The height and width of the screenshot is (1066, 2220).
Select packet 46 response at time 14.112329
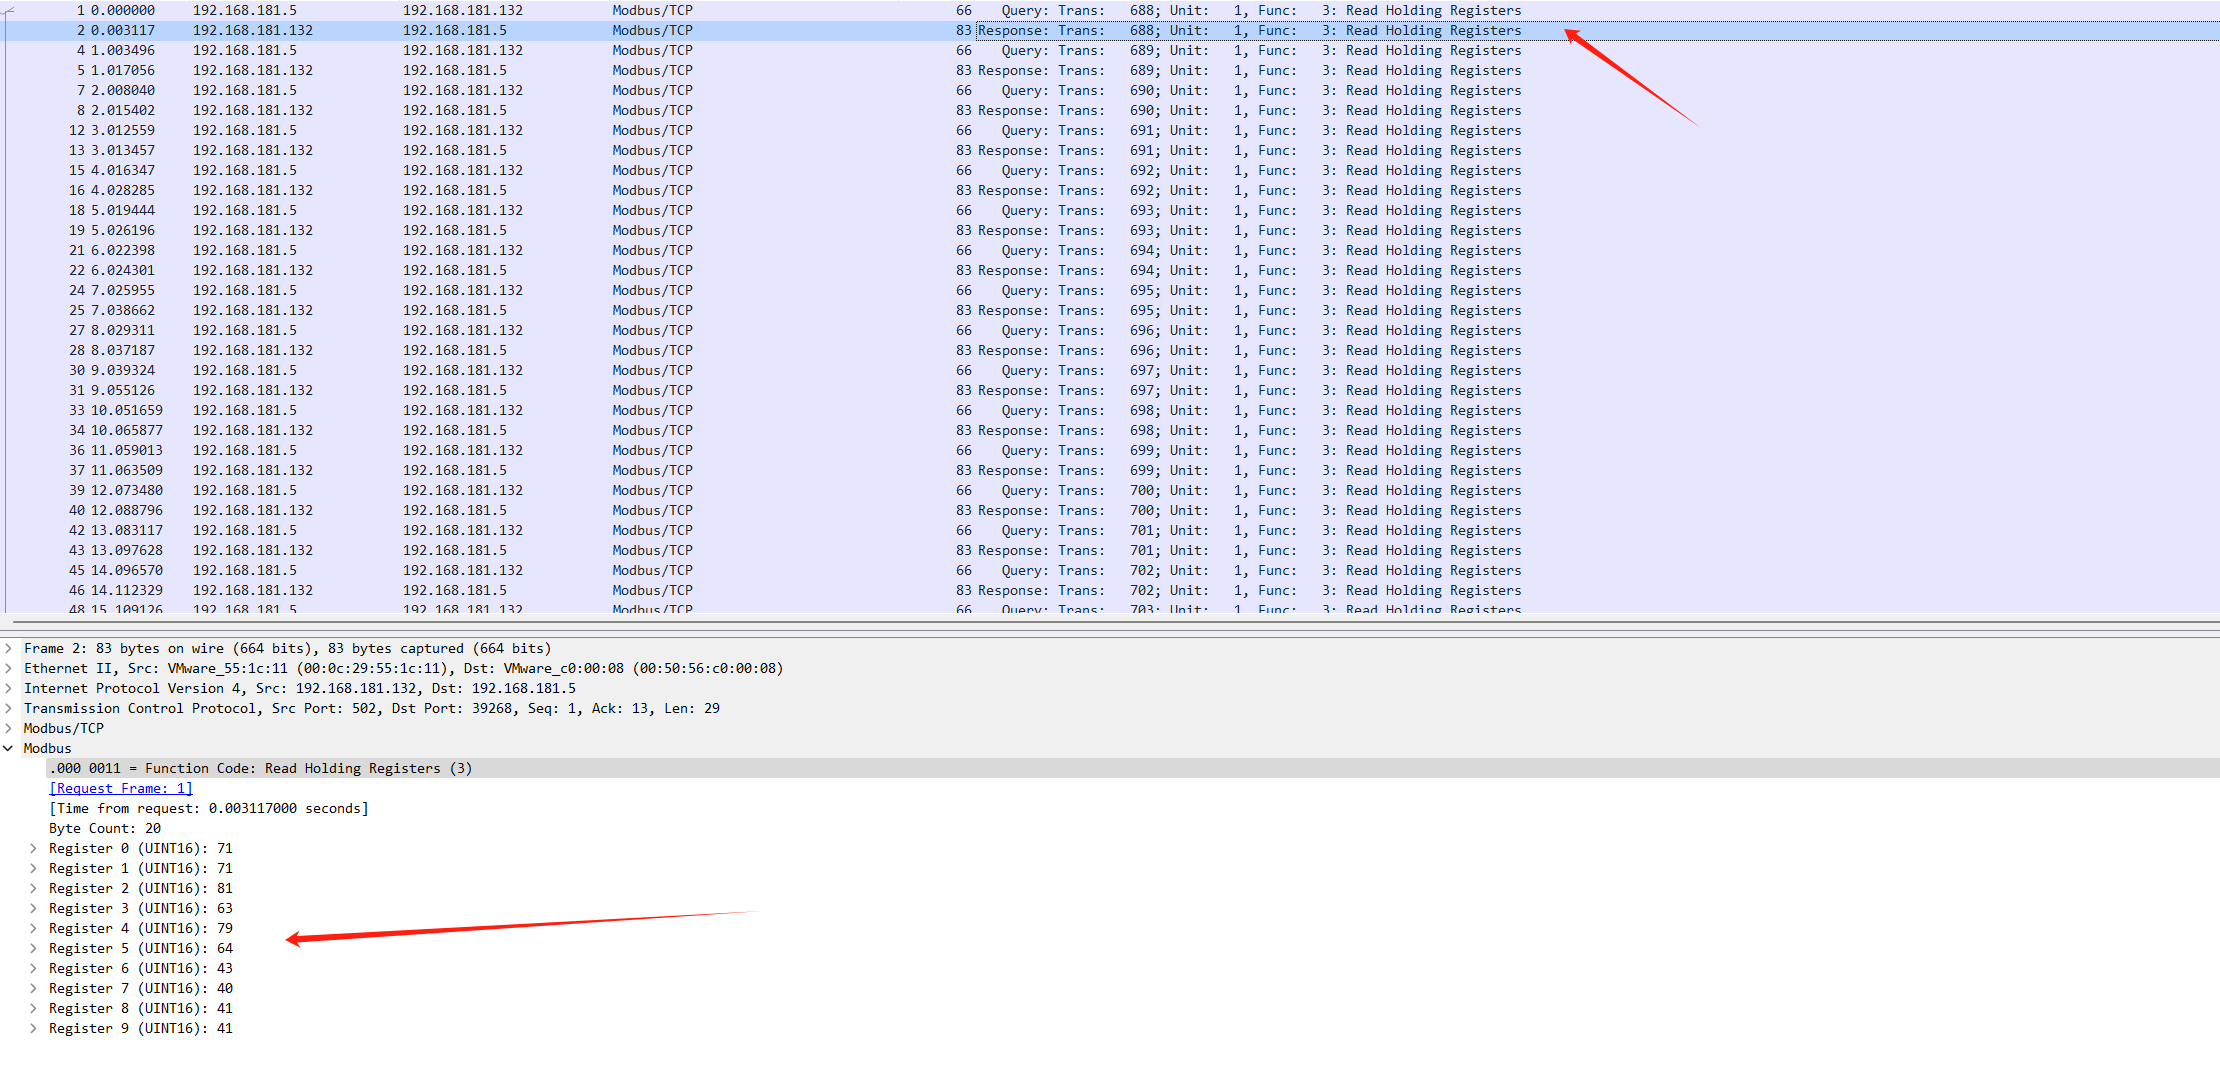(x=400, y=591)
